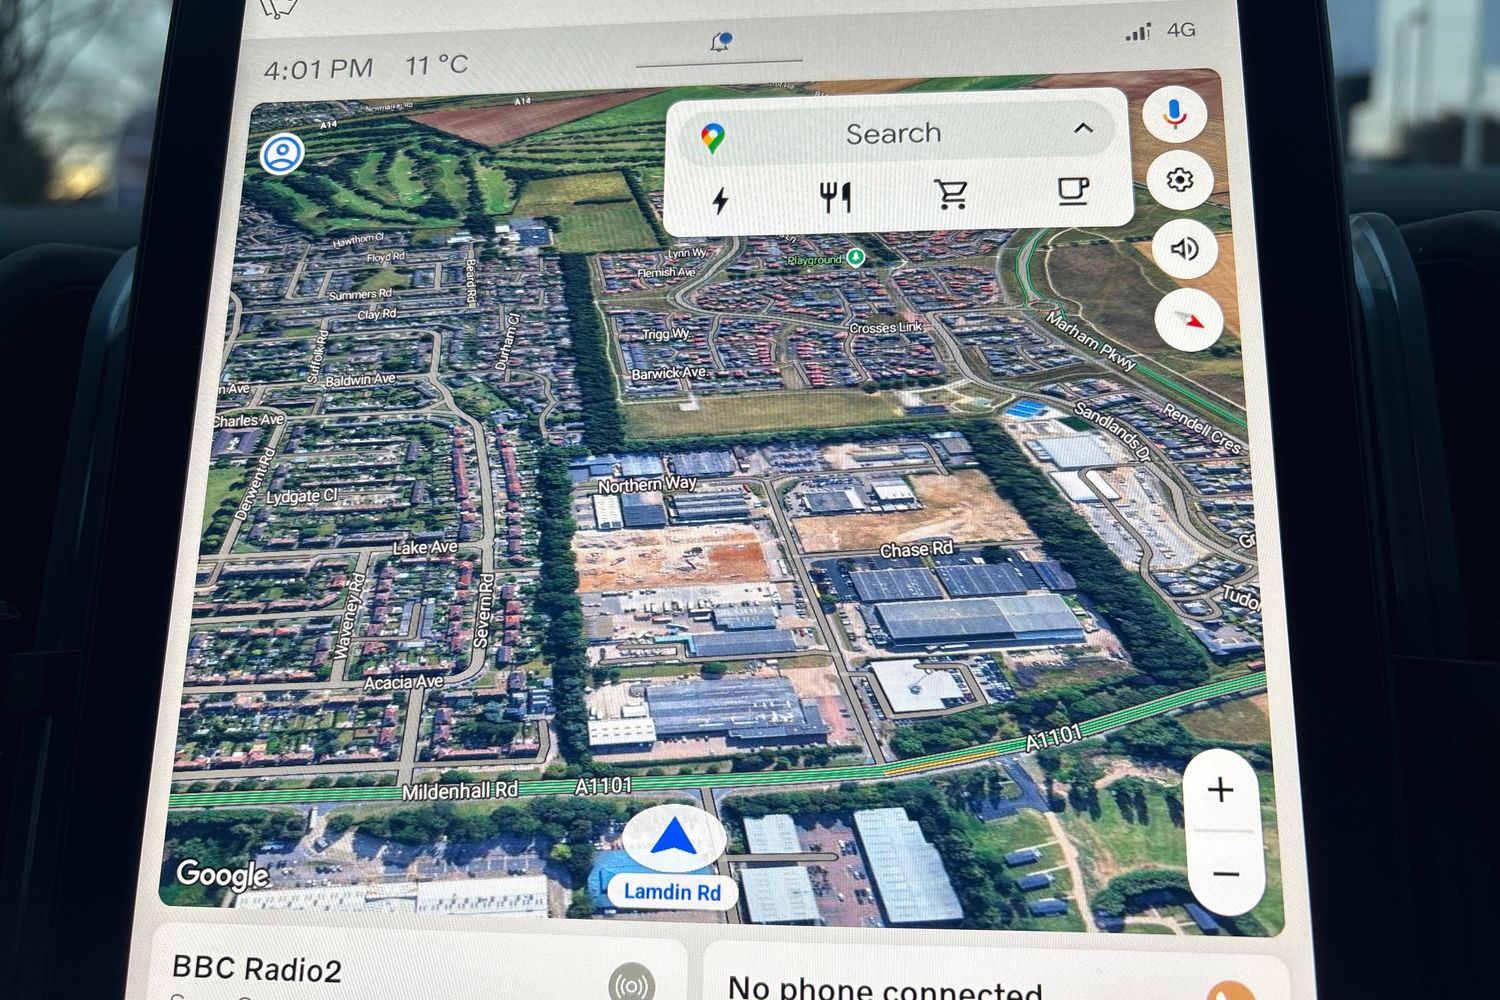Tap the radio broadcast icon beside BBC Radio2

coord(631,984)
